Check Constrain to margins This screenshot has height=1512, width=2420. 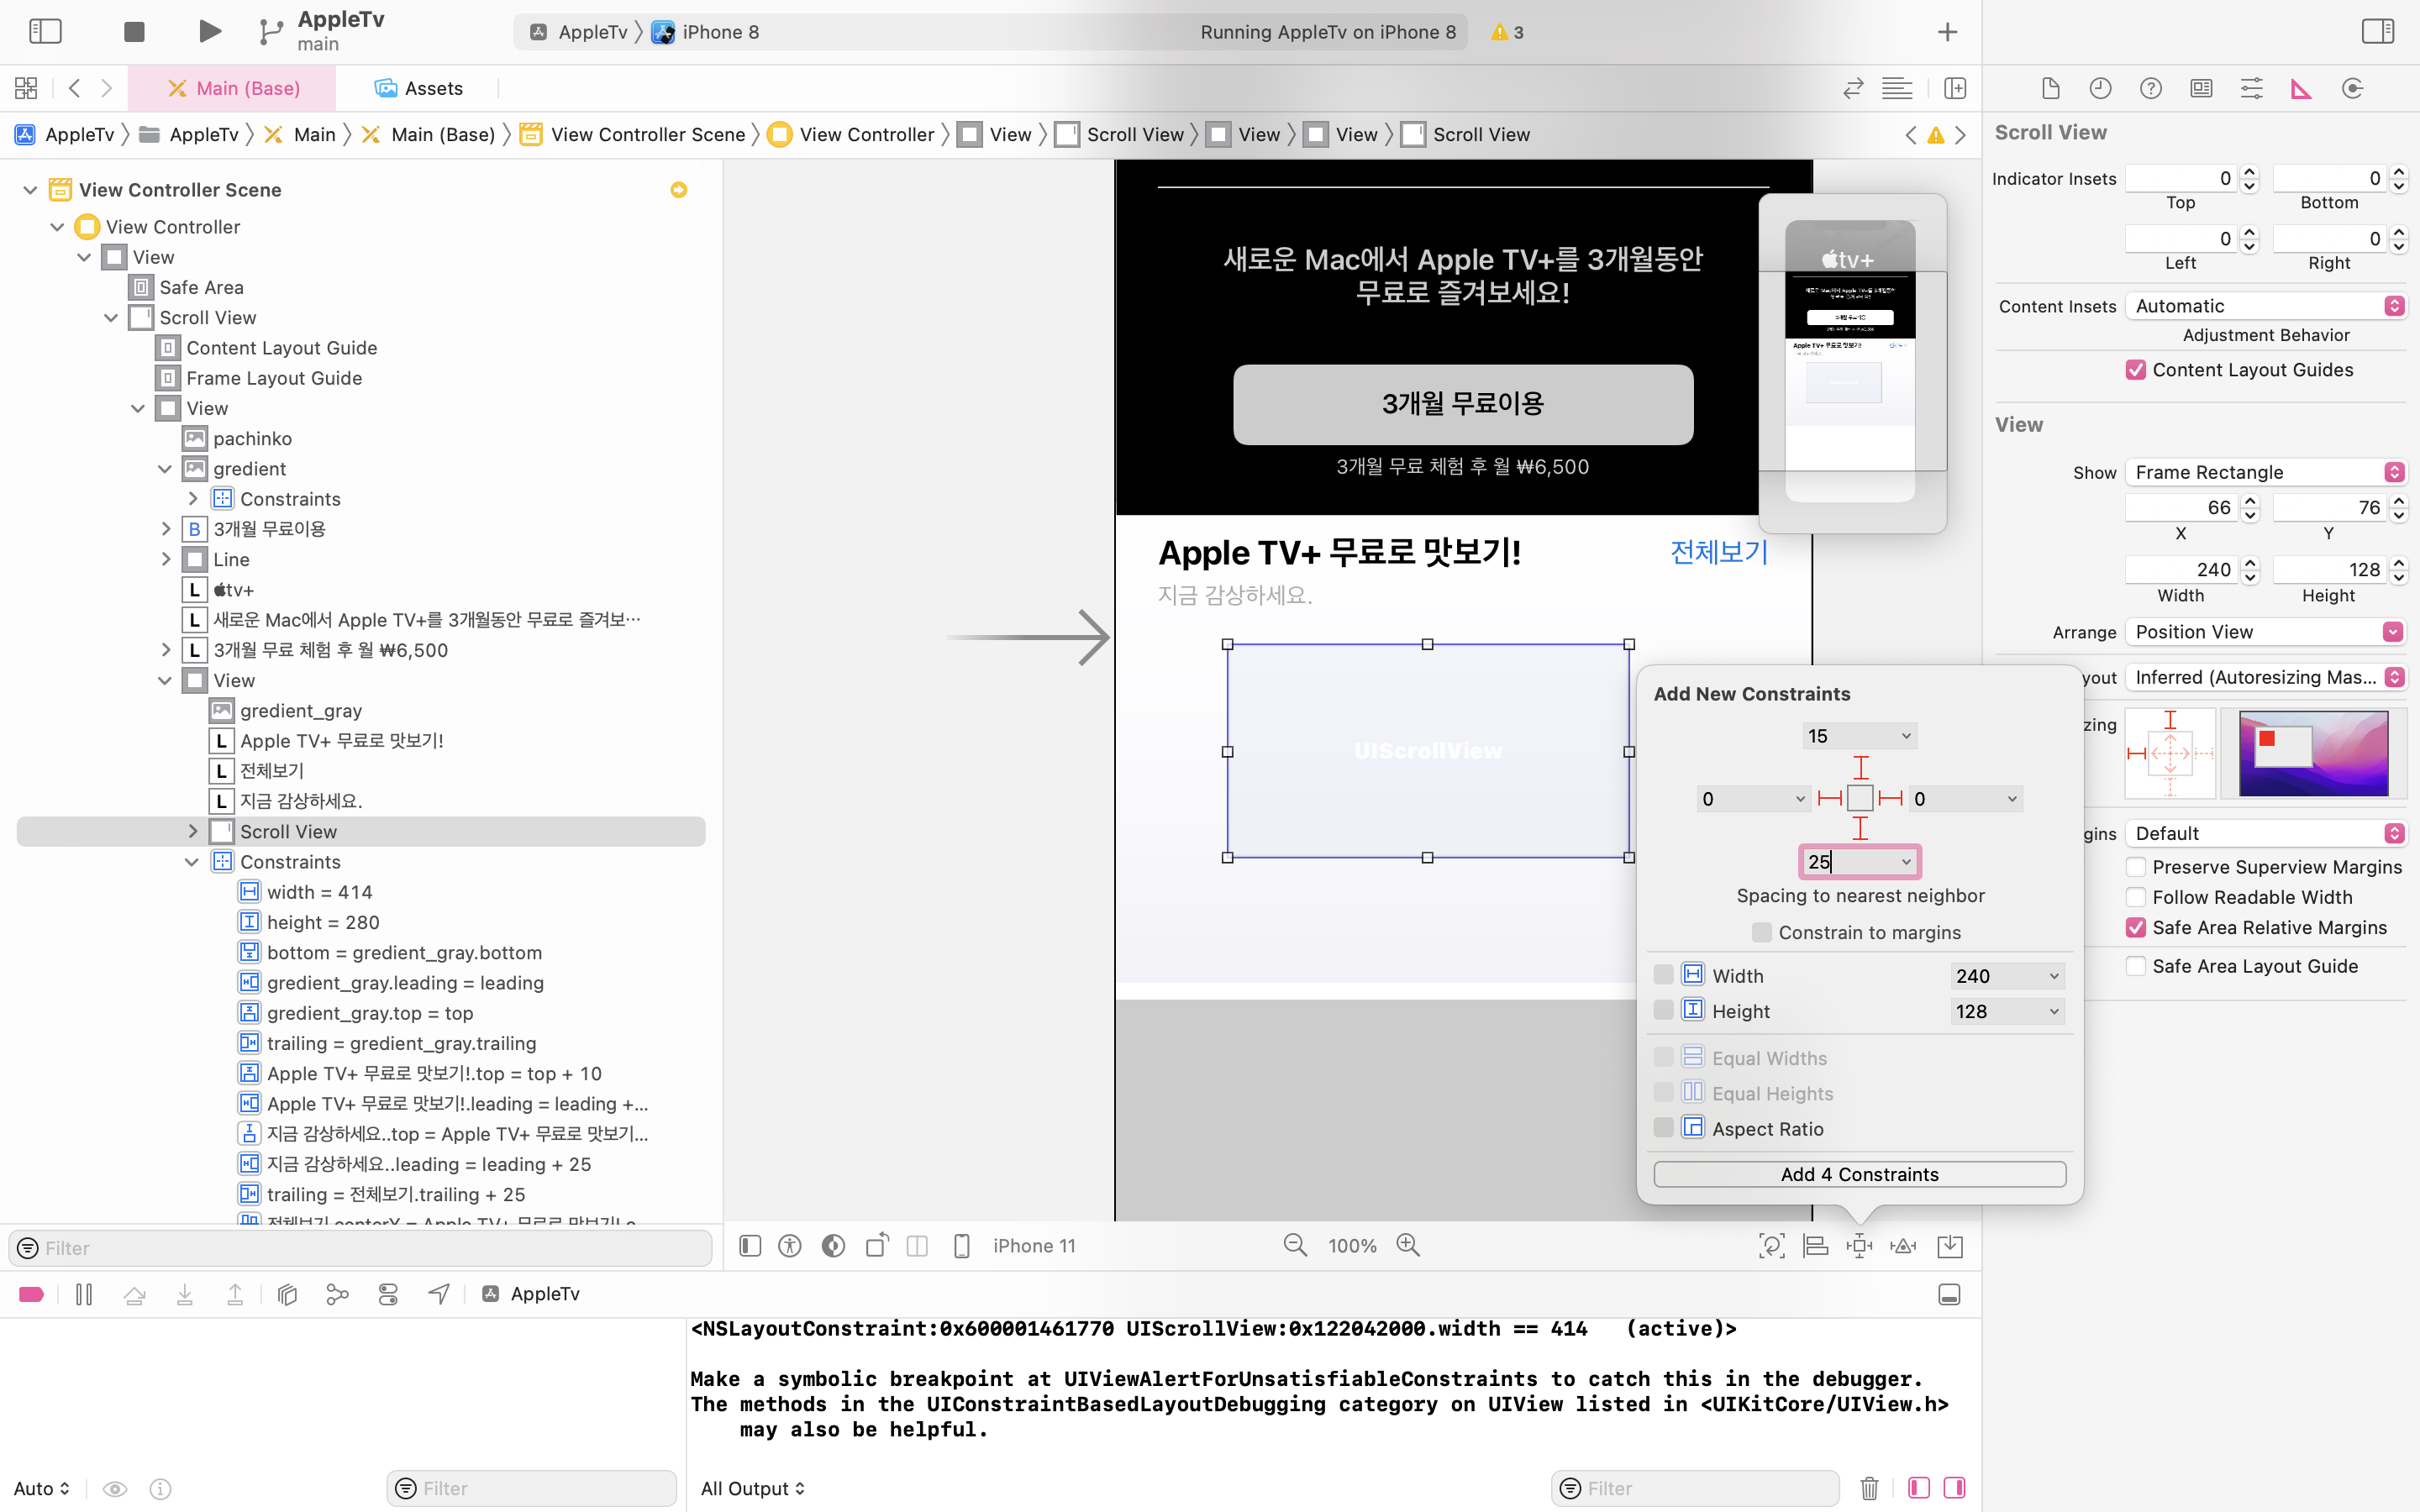pos(1762,932)
